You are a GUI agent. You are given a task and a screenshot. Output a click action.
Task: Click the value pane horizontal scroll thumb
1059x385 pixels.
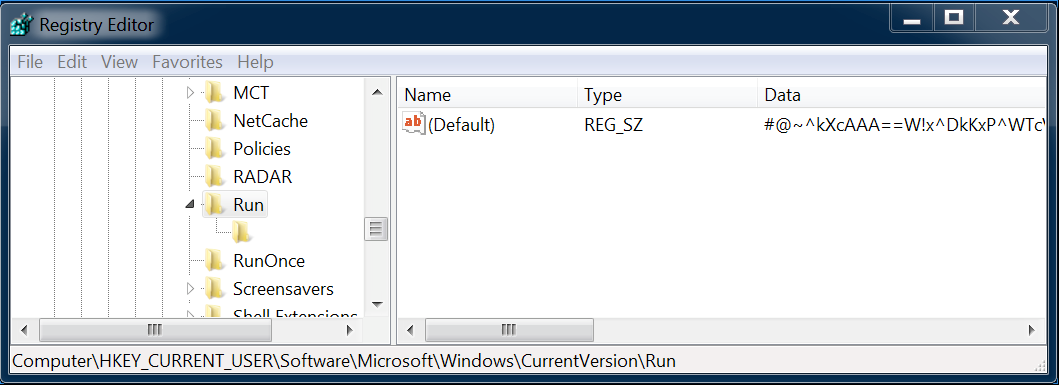coord(509,330)
